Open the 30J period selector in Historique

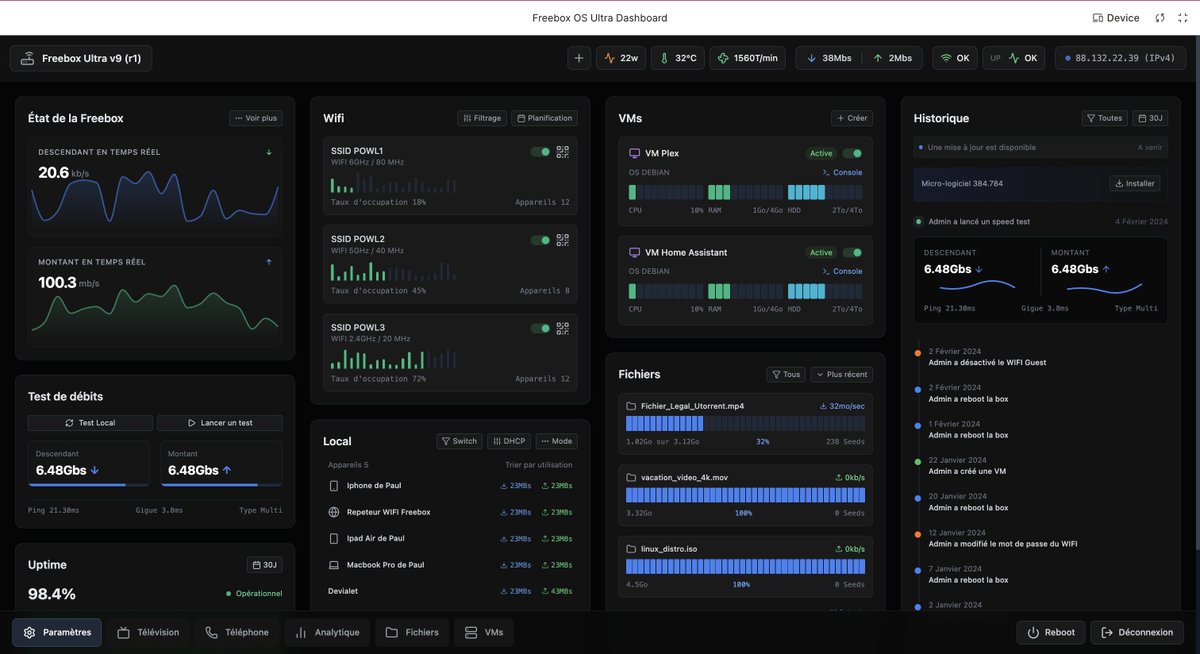[1150, 118]
